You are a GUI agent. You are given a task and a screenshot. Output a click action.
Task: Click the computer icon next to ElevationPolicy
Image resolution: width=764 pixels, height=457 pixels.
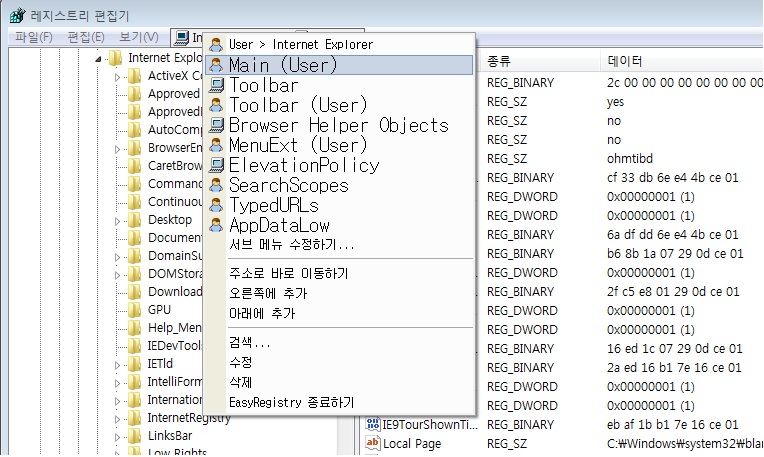216,165
